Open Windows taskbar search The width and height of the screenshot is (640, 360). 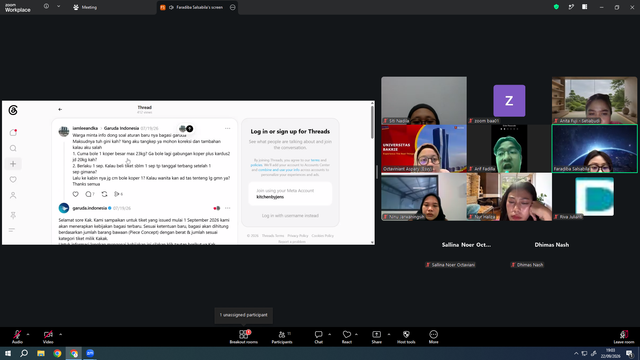(24, 353)
